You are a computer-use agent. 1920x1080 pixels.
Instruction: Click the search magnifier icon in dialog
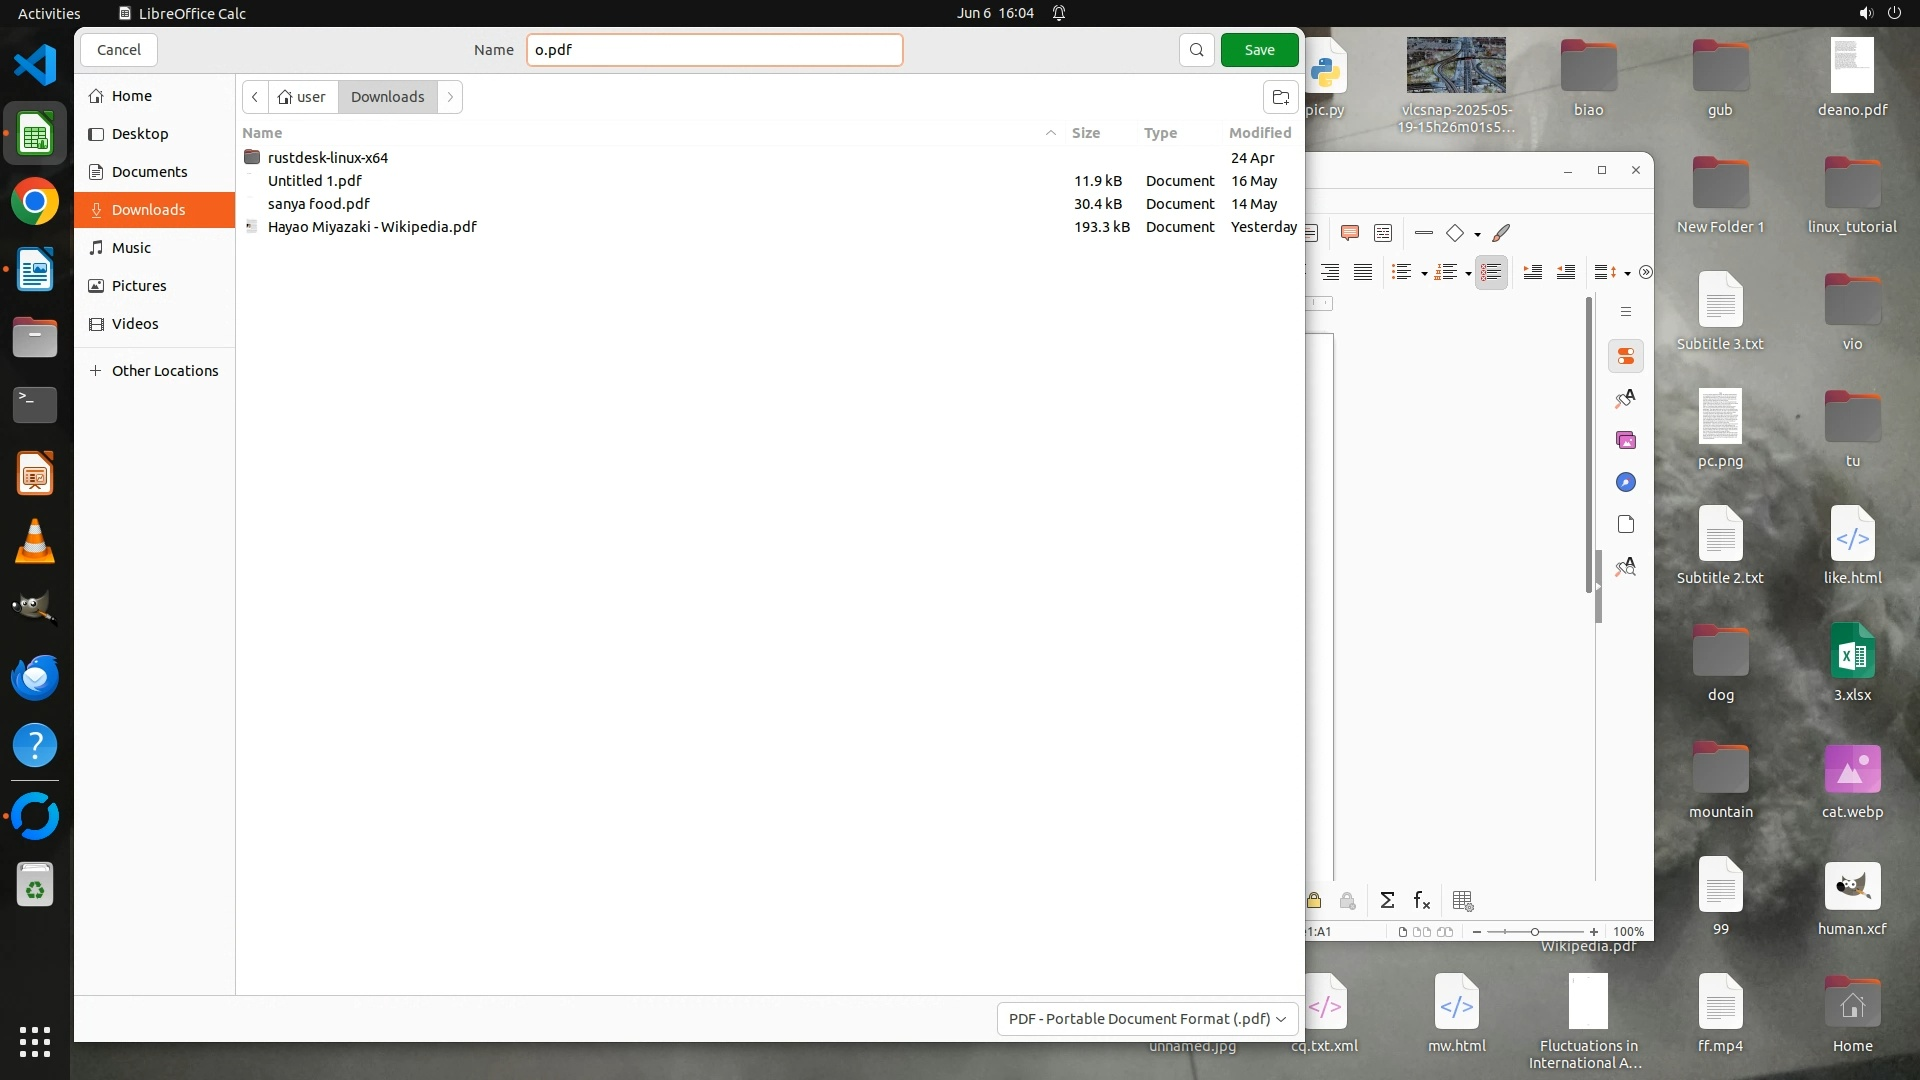(x=1196, y=50)
